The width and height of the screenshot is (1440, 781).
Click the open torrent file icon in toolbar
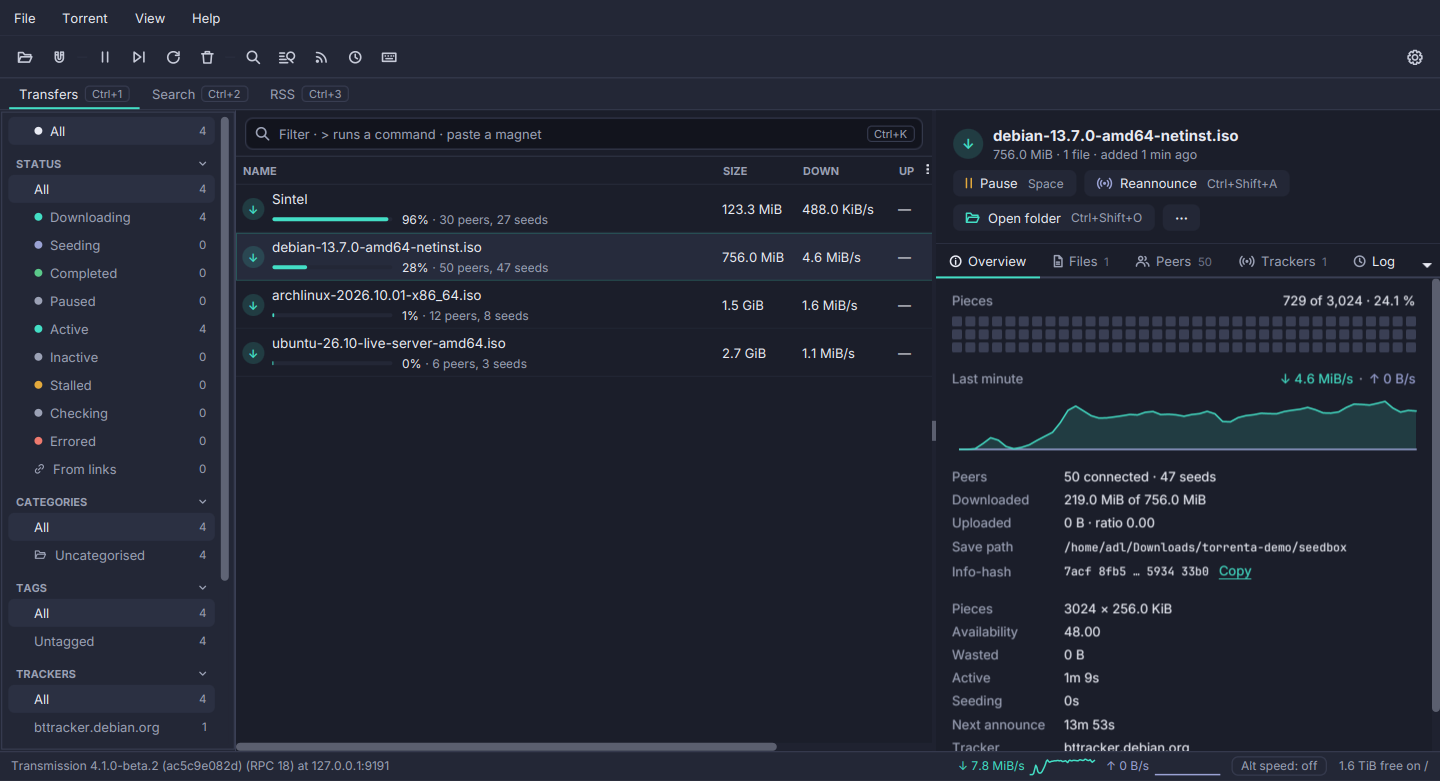point(25,58)
